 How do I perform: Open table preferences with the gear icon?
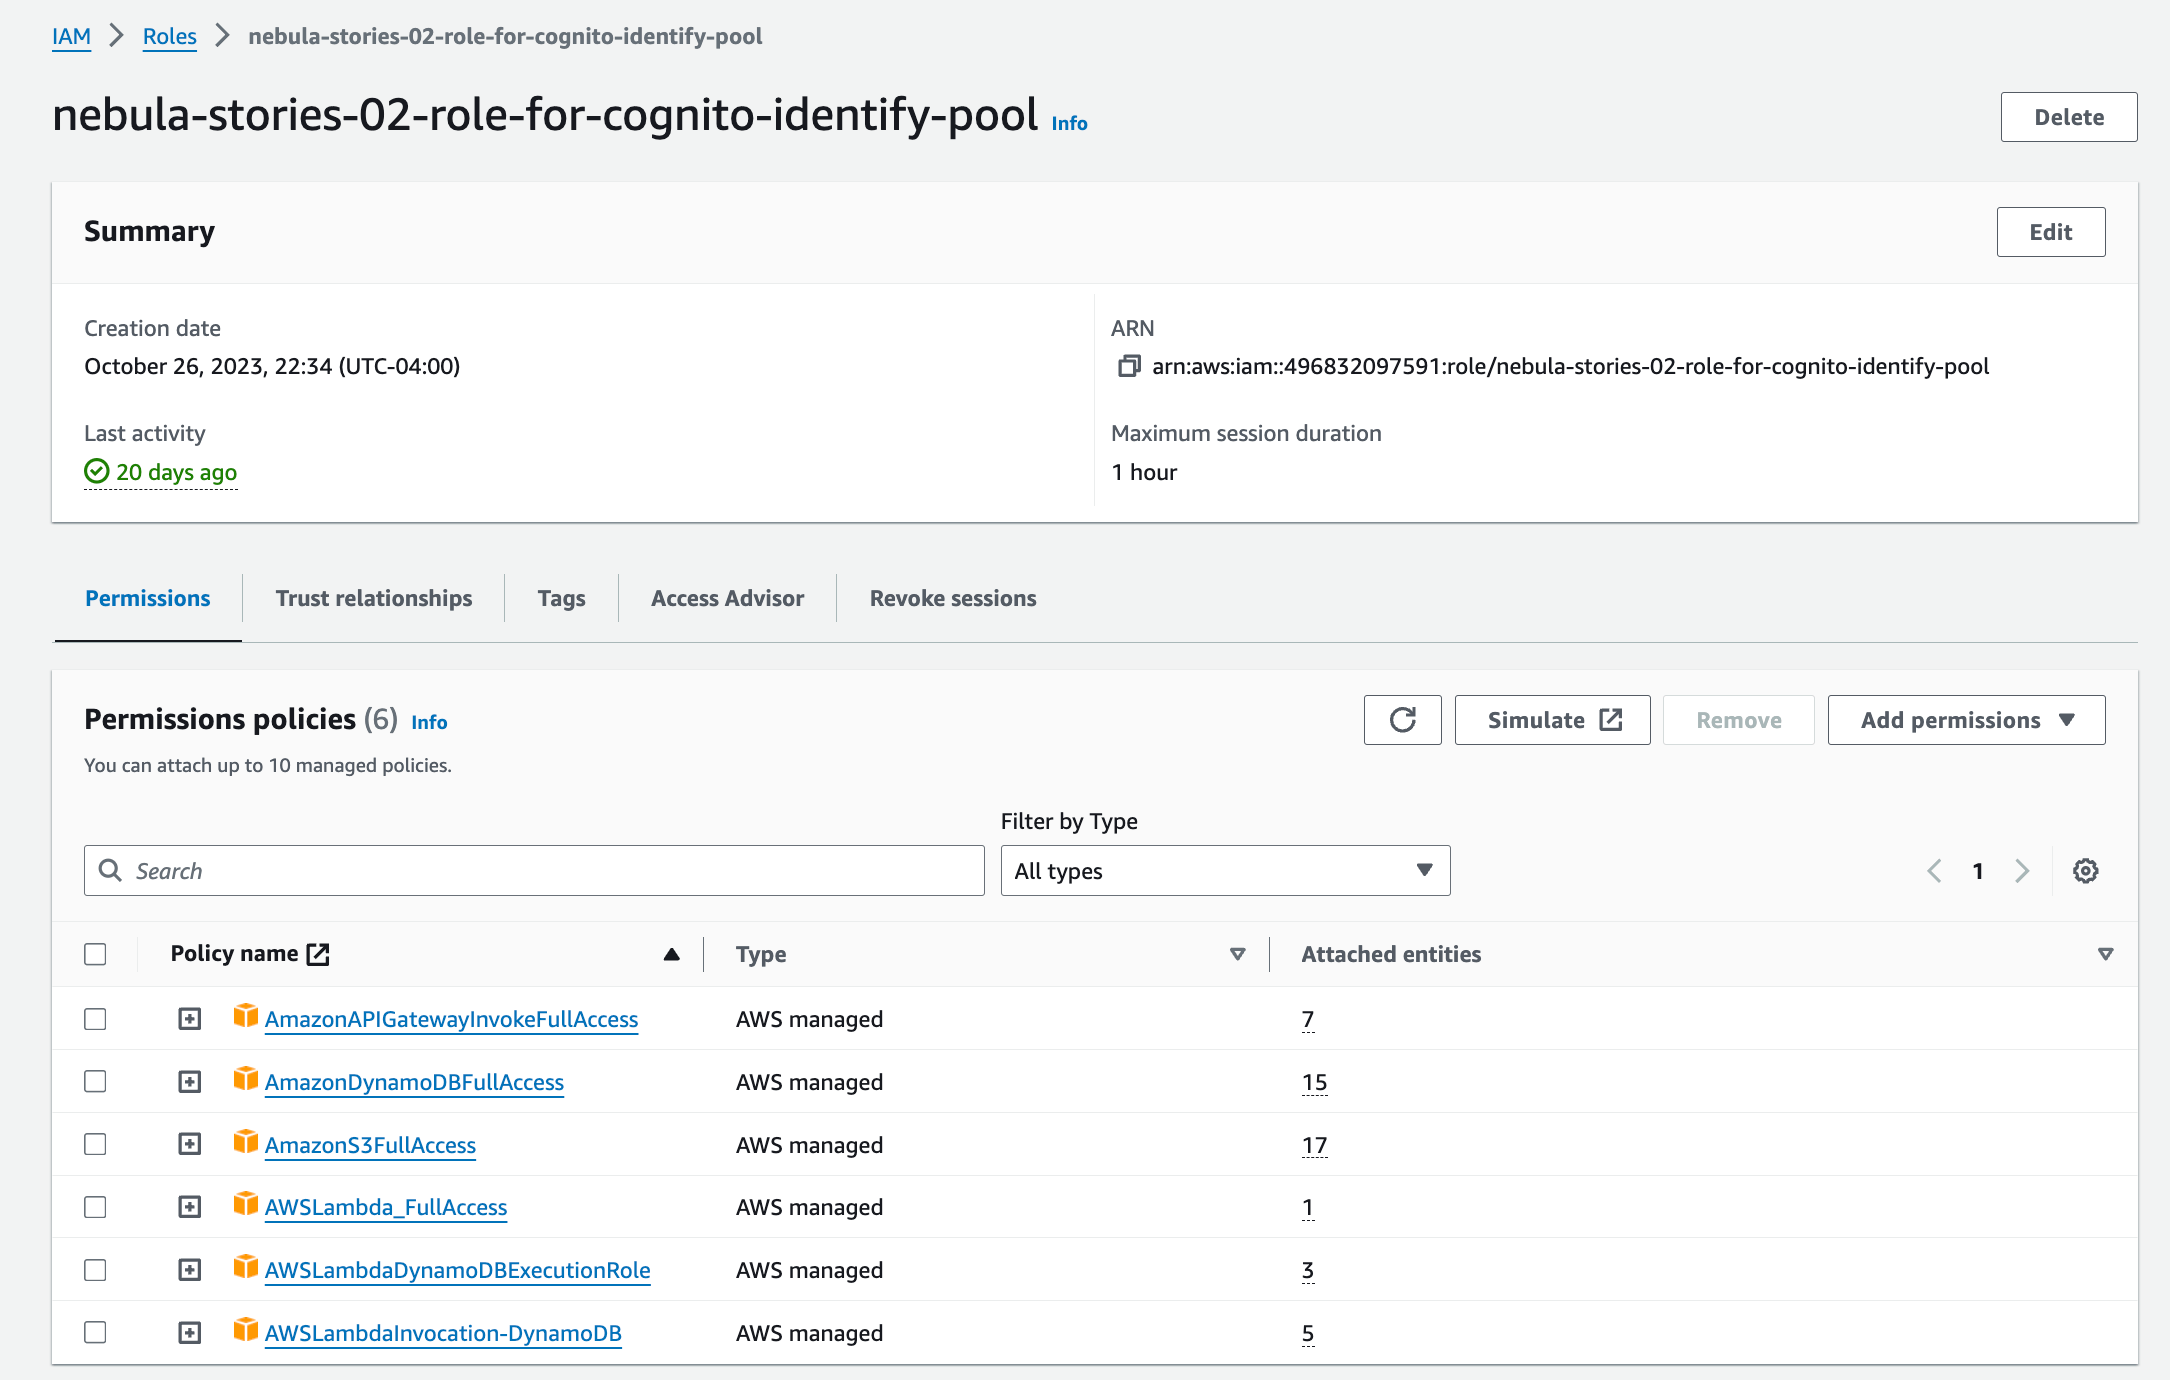[x=2085, y=870]
